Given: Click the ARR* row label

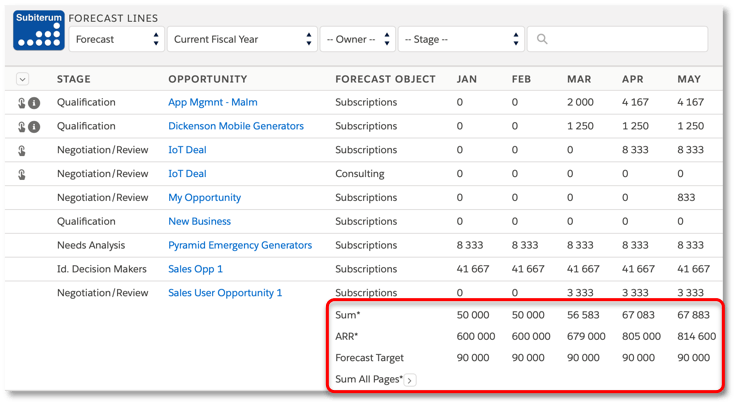Looking at the screenshot, I should click(346, 337).
